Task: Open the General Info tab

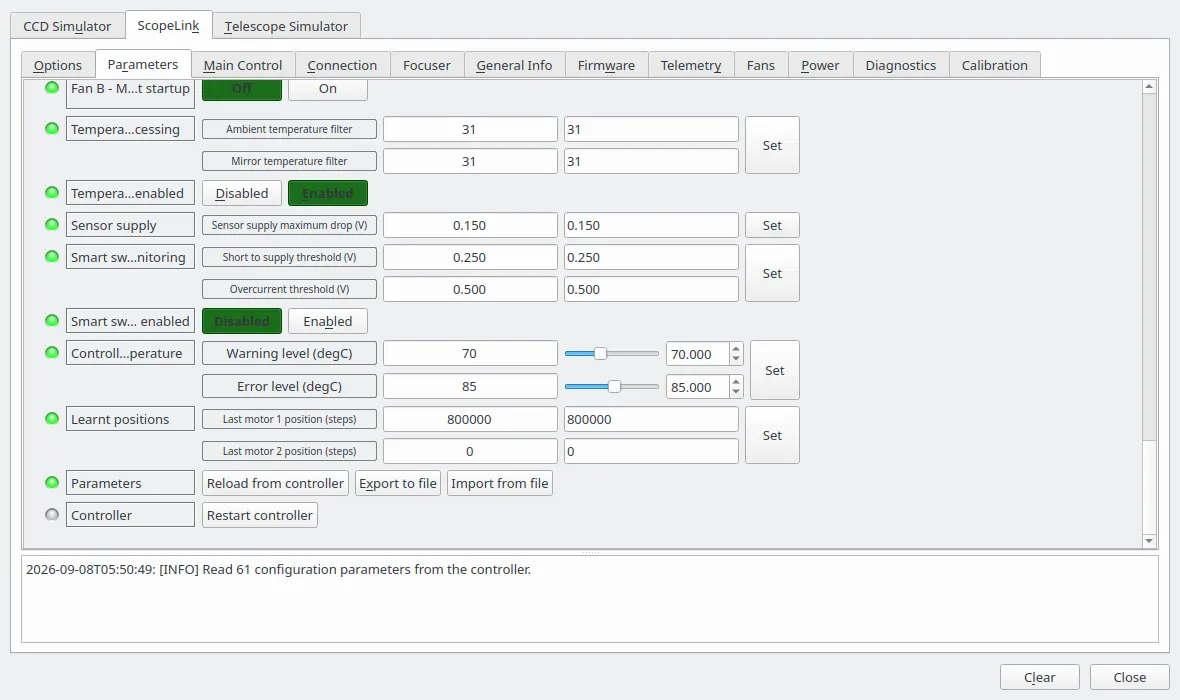Action: click(514, 65)
